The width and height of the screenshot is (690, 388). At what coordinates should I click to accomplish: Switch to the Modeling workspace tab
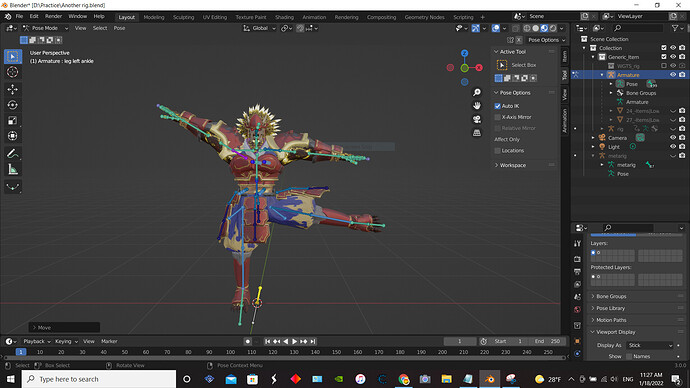154,17
